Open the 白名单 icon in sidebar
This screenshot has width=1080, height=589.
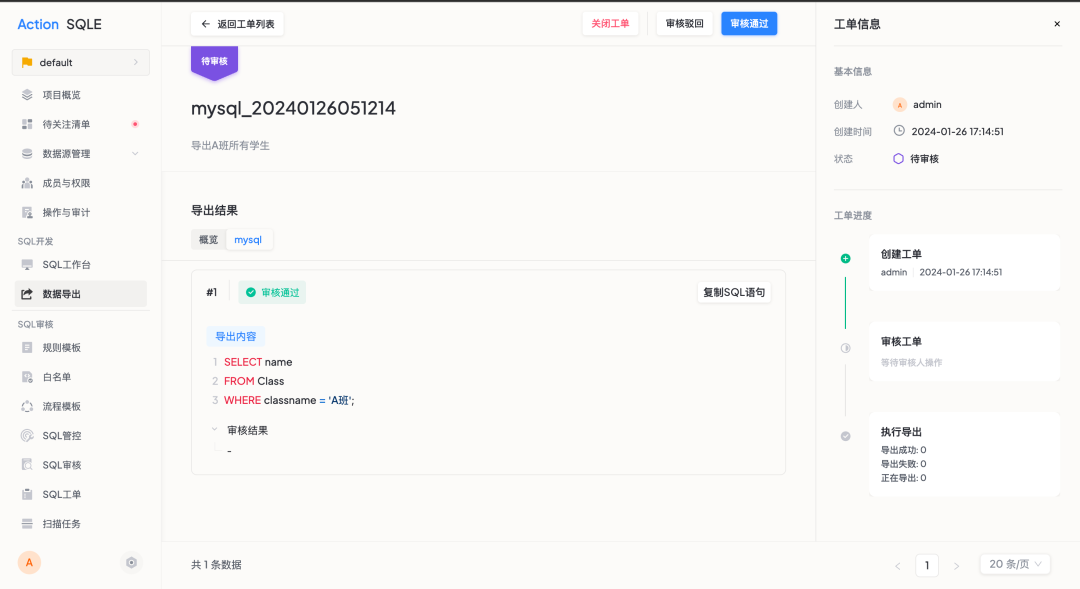(x=27, y=377)
